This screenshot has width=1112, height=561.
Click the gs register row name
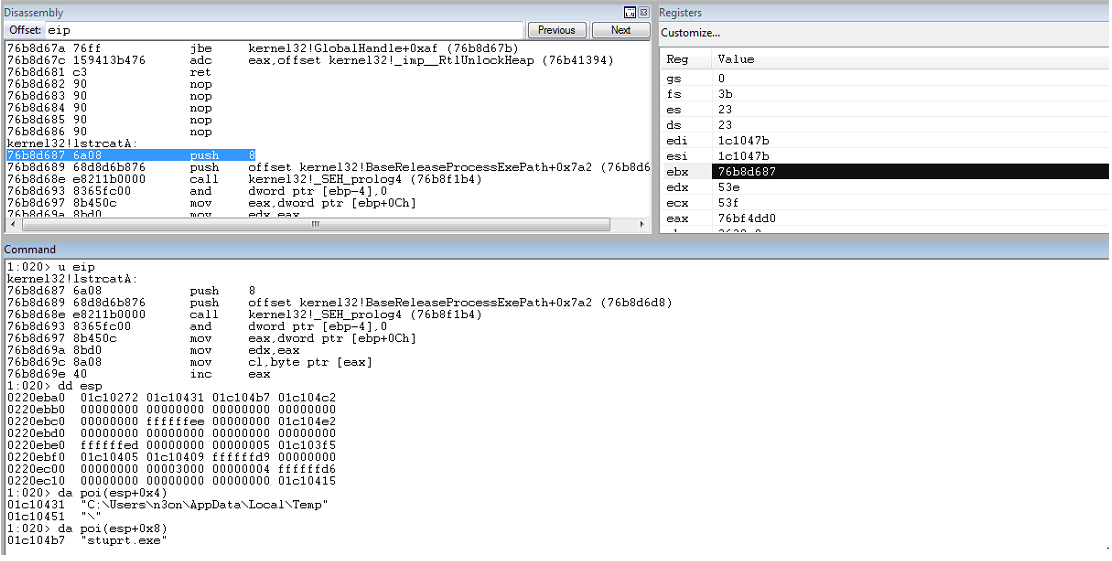(x=673, y=78)
